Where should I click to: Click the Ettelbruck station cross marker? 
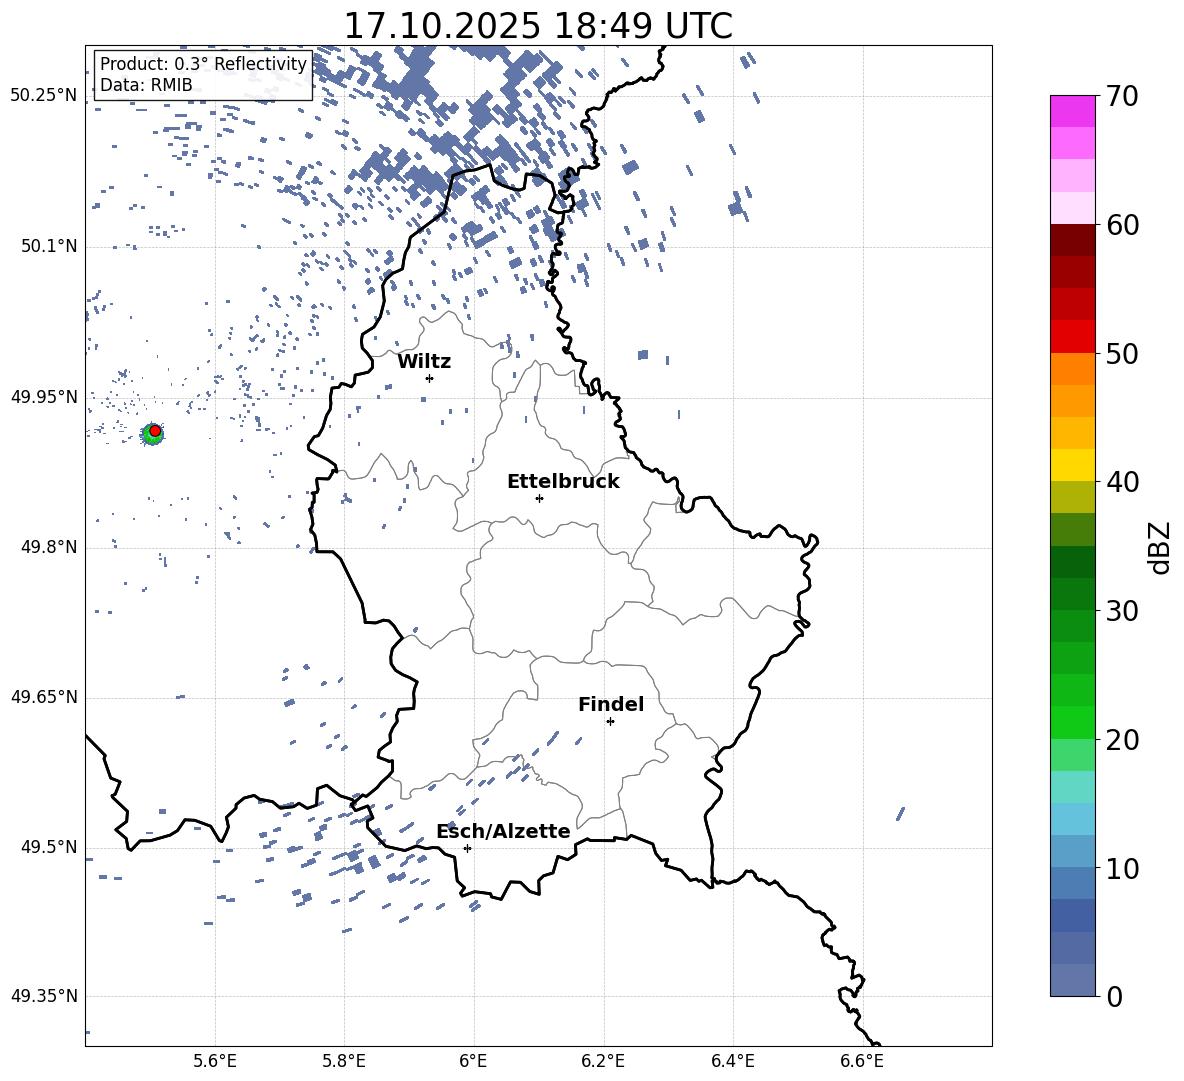coord(539,498)
